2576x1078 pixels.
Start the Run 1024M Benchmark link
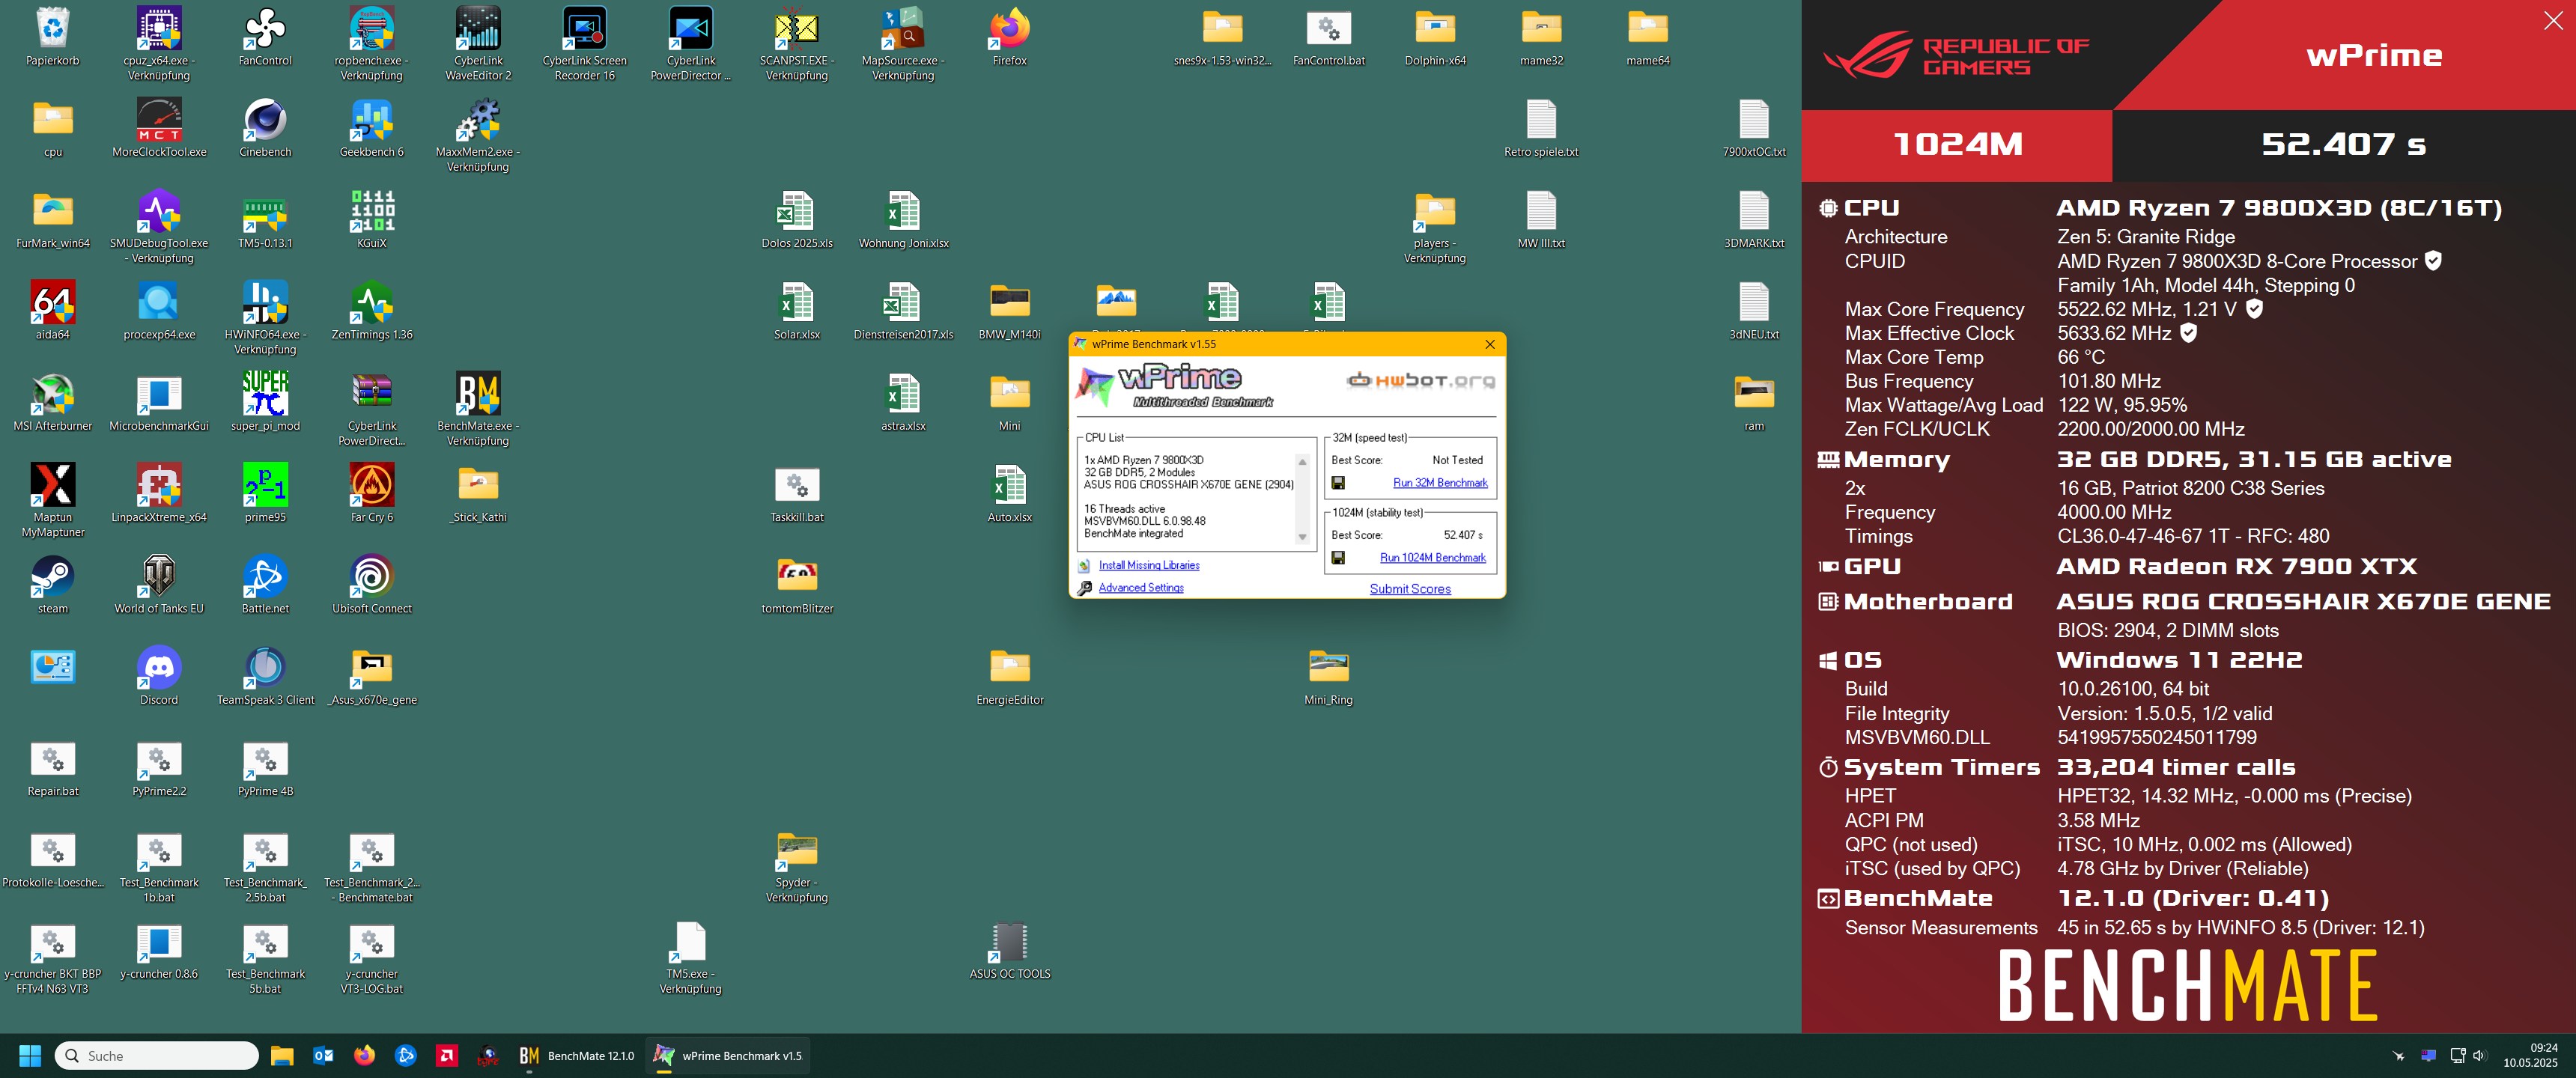(x=1433, y=558)
